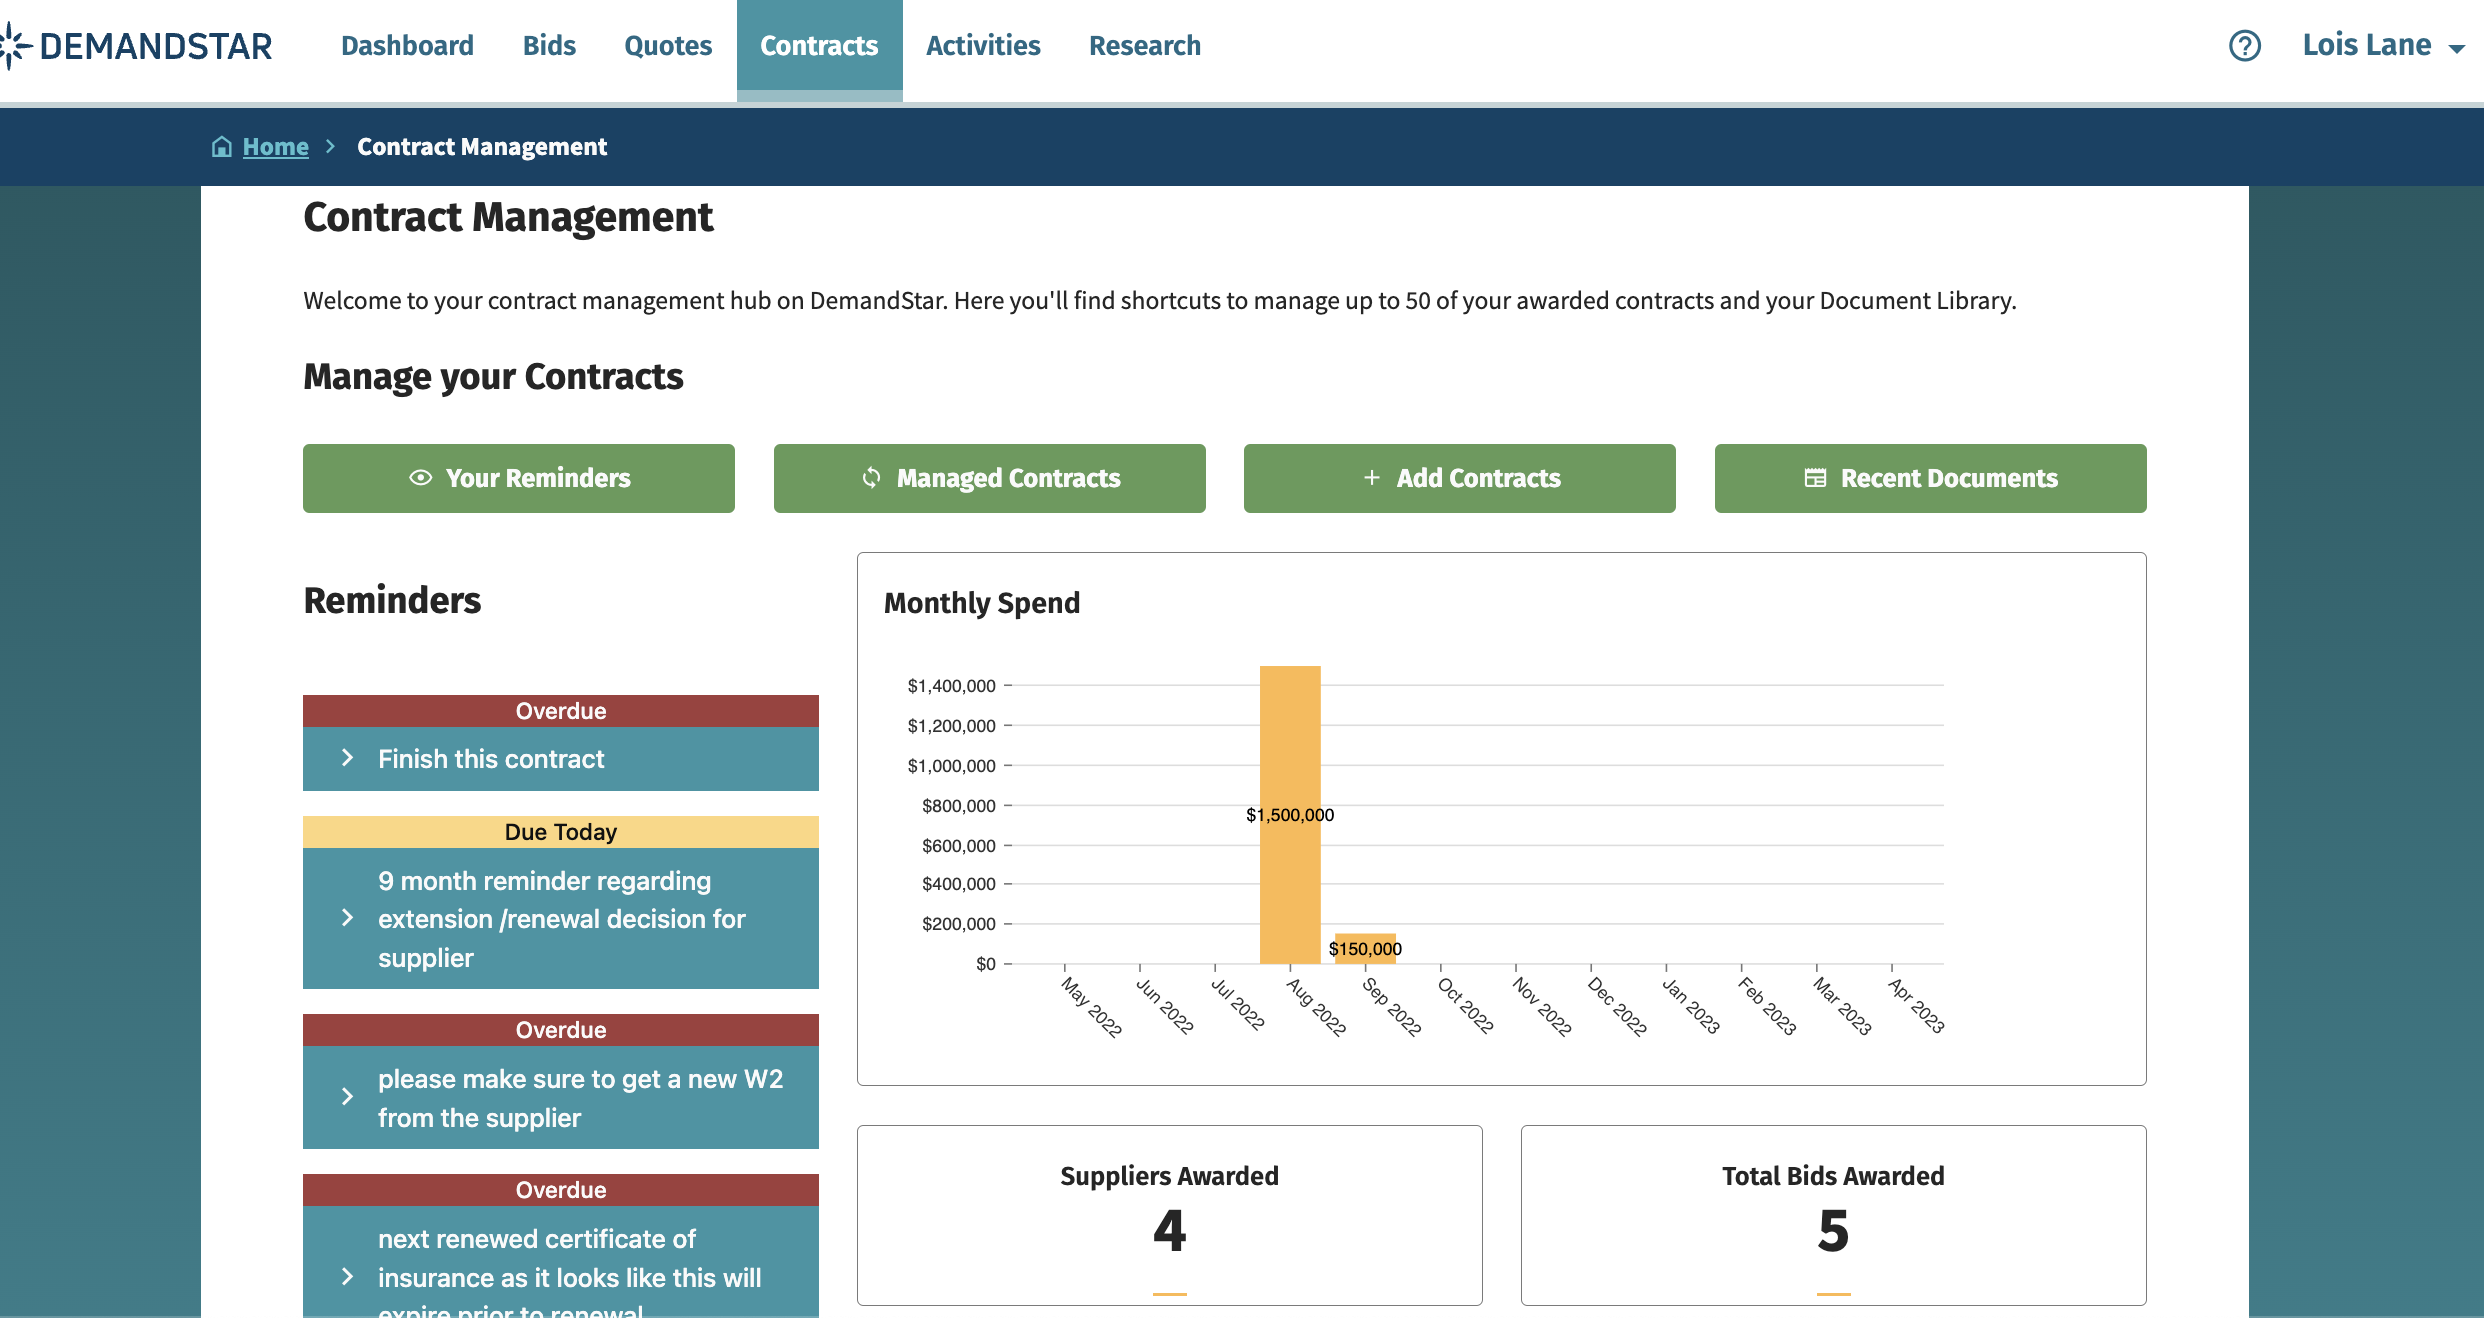Navigate using the Home breadcrumb link
Image resolution: width=2484 pixels, height=1318 pixels.
[274, 146]
